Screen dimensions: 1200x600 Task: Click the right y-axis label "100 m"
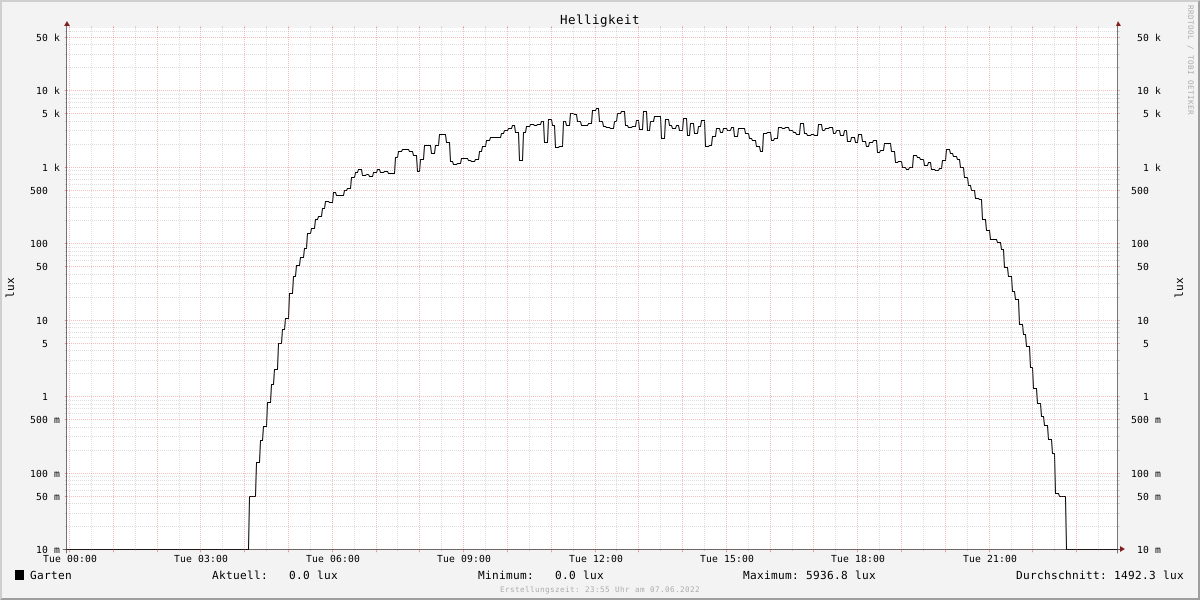pos(1146,474)
